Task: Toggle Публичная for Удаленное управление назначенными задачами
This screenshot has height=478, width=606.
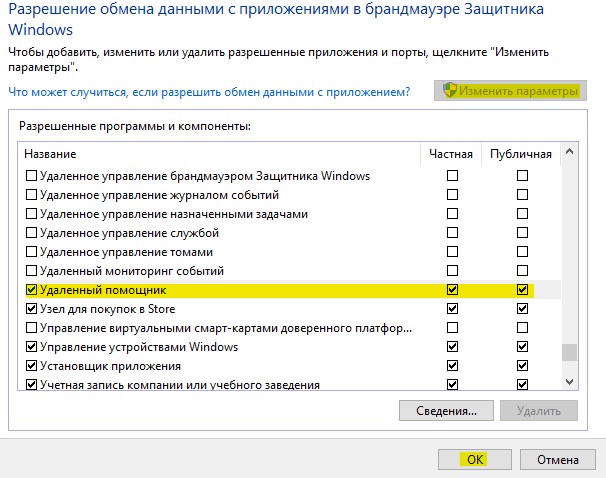Action: click(522, 213)
